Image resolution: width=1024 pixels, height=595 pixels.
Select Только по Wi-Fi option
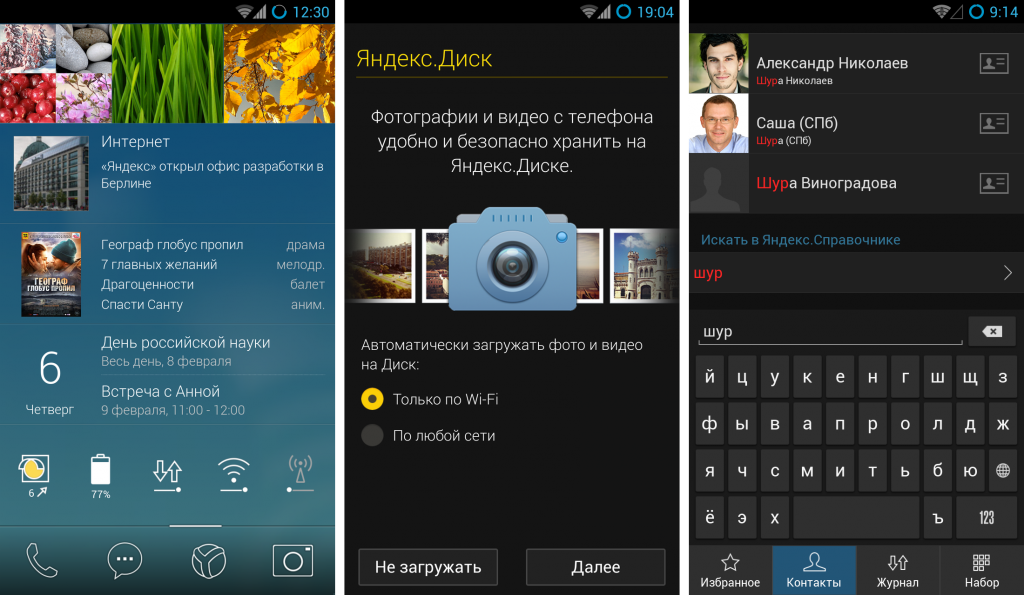pyautogui.click(x=430, y=399)
